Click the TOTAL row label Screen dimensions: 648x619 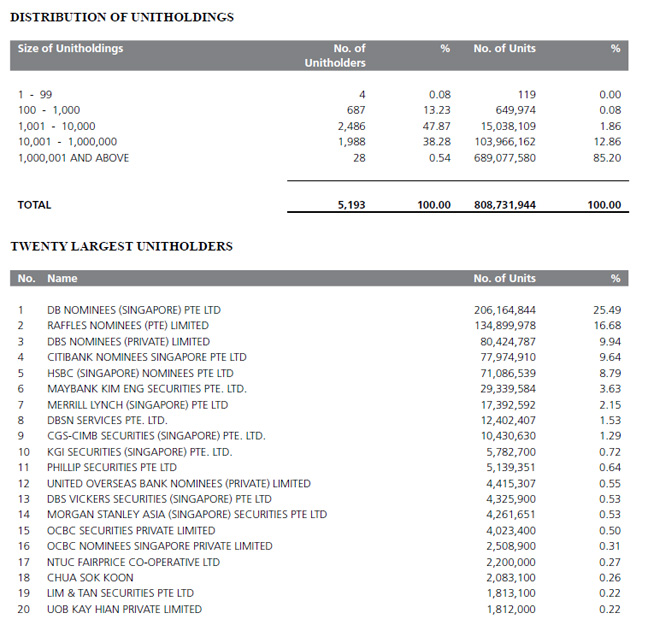[34, 205]
